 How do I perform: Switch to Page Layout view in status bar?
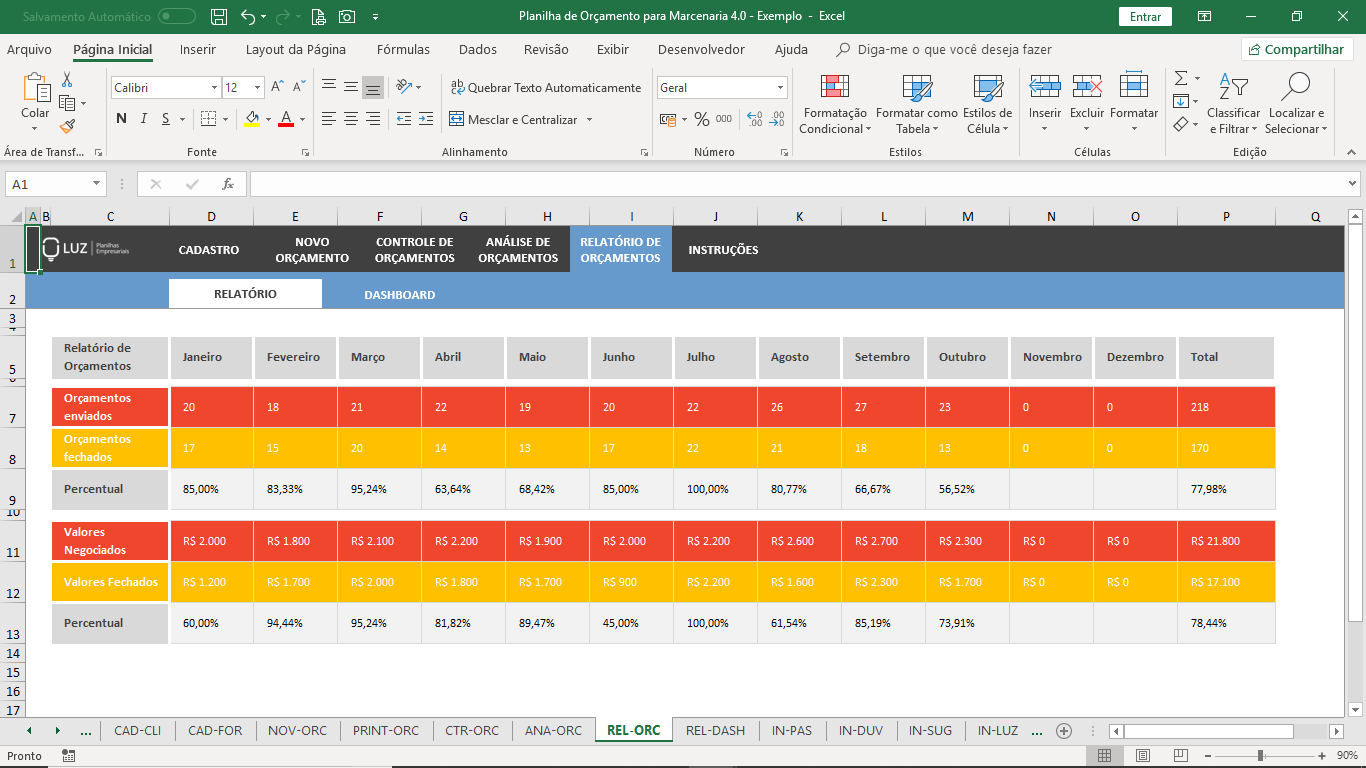(x=1142, y=756)
